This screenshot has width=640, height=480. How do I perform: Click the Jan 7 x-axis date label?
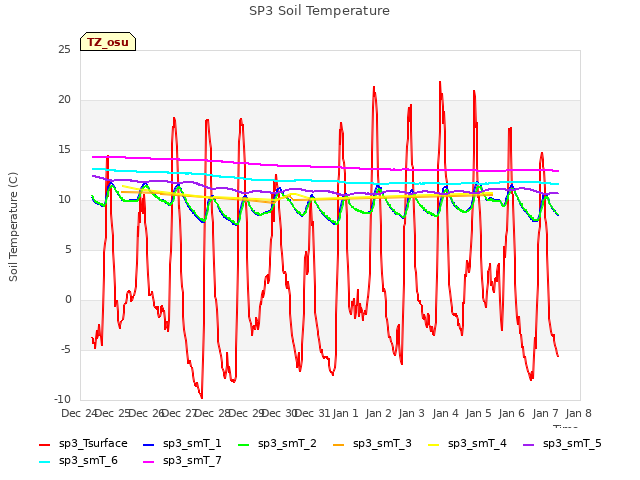(x=545, y=413)
